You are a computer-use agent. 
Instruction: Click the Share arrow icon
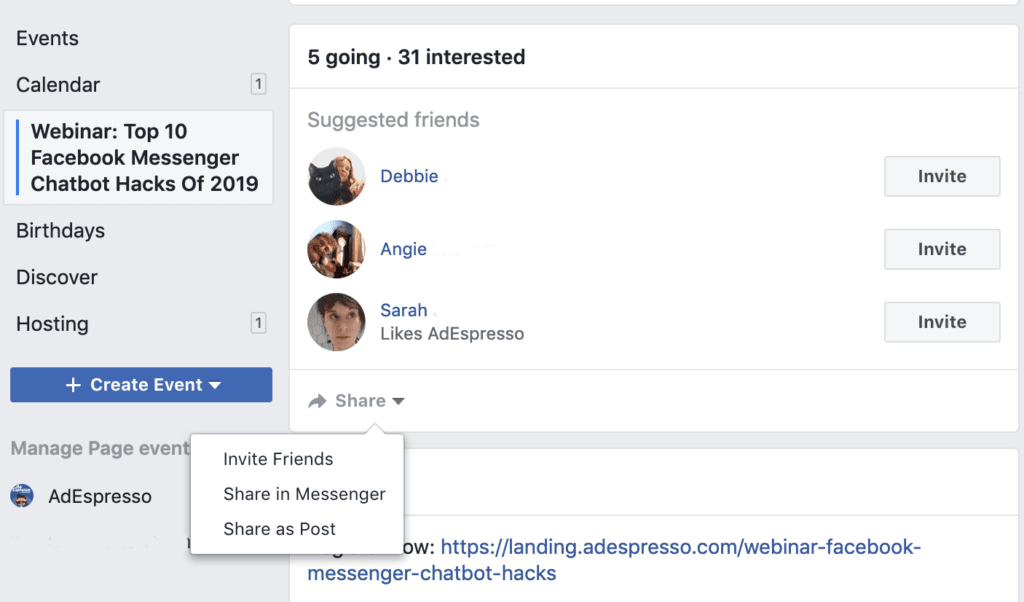click(317, 400)
